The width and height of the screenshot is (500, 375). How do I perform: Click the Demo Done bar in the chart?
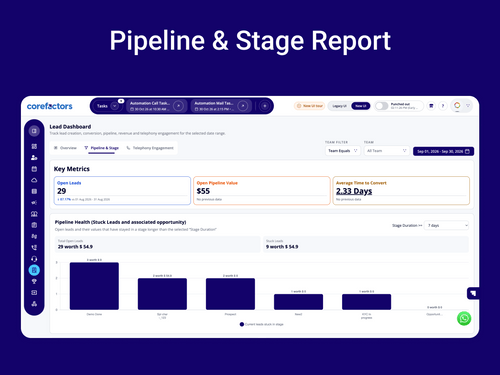pyautogui.click(x=94, y=286)
